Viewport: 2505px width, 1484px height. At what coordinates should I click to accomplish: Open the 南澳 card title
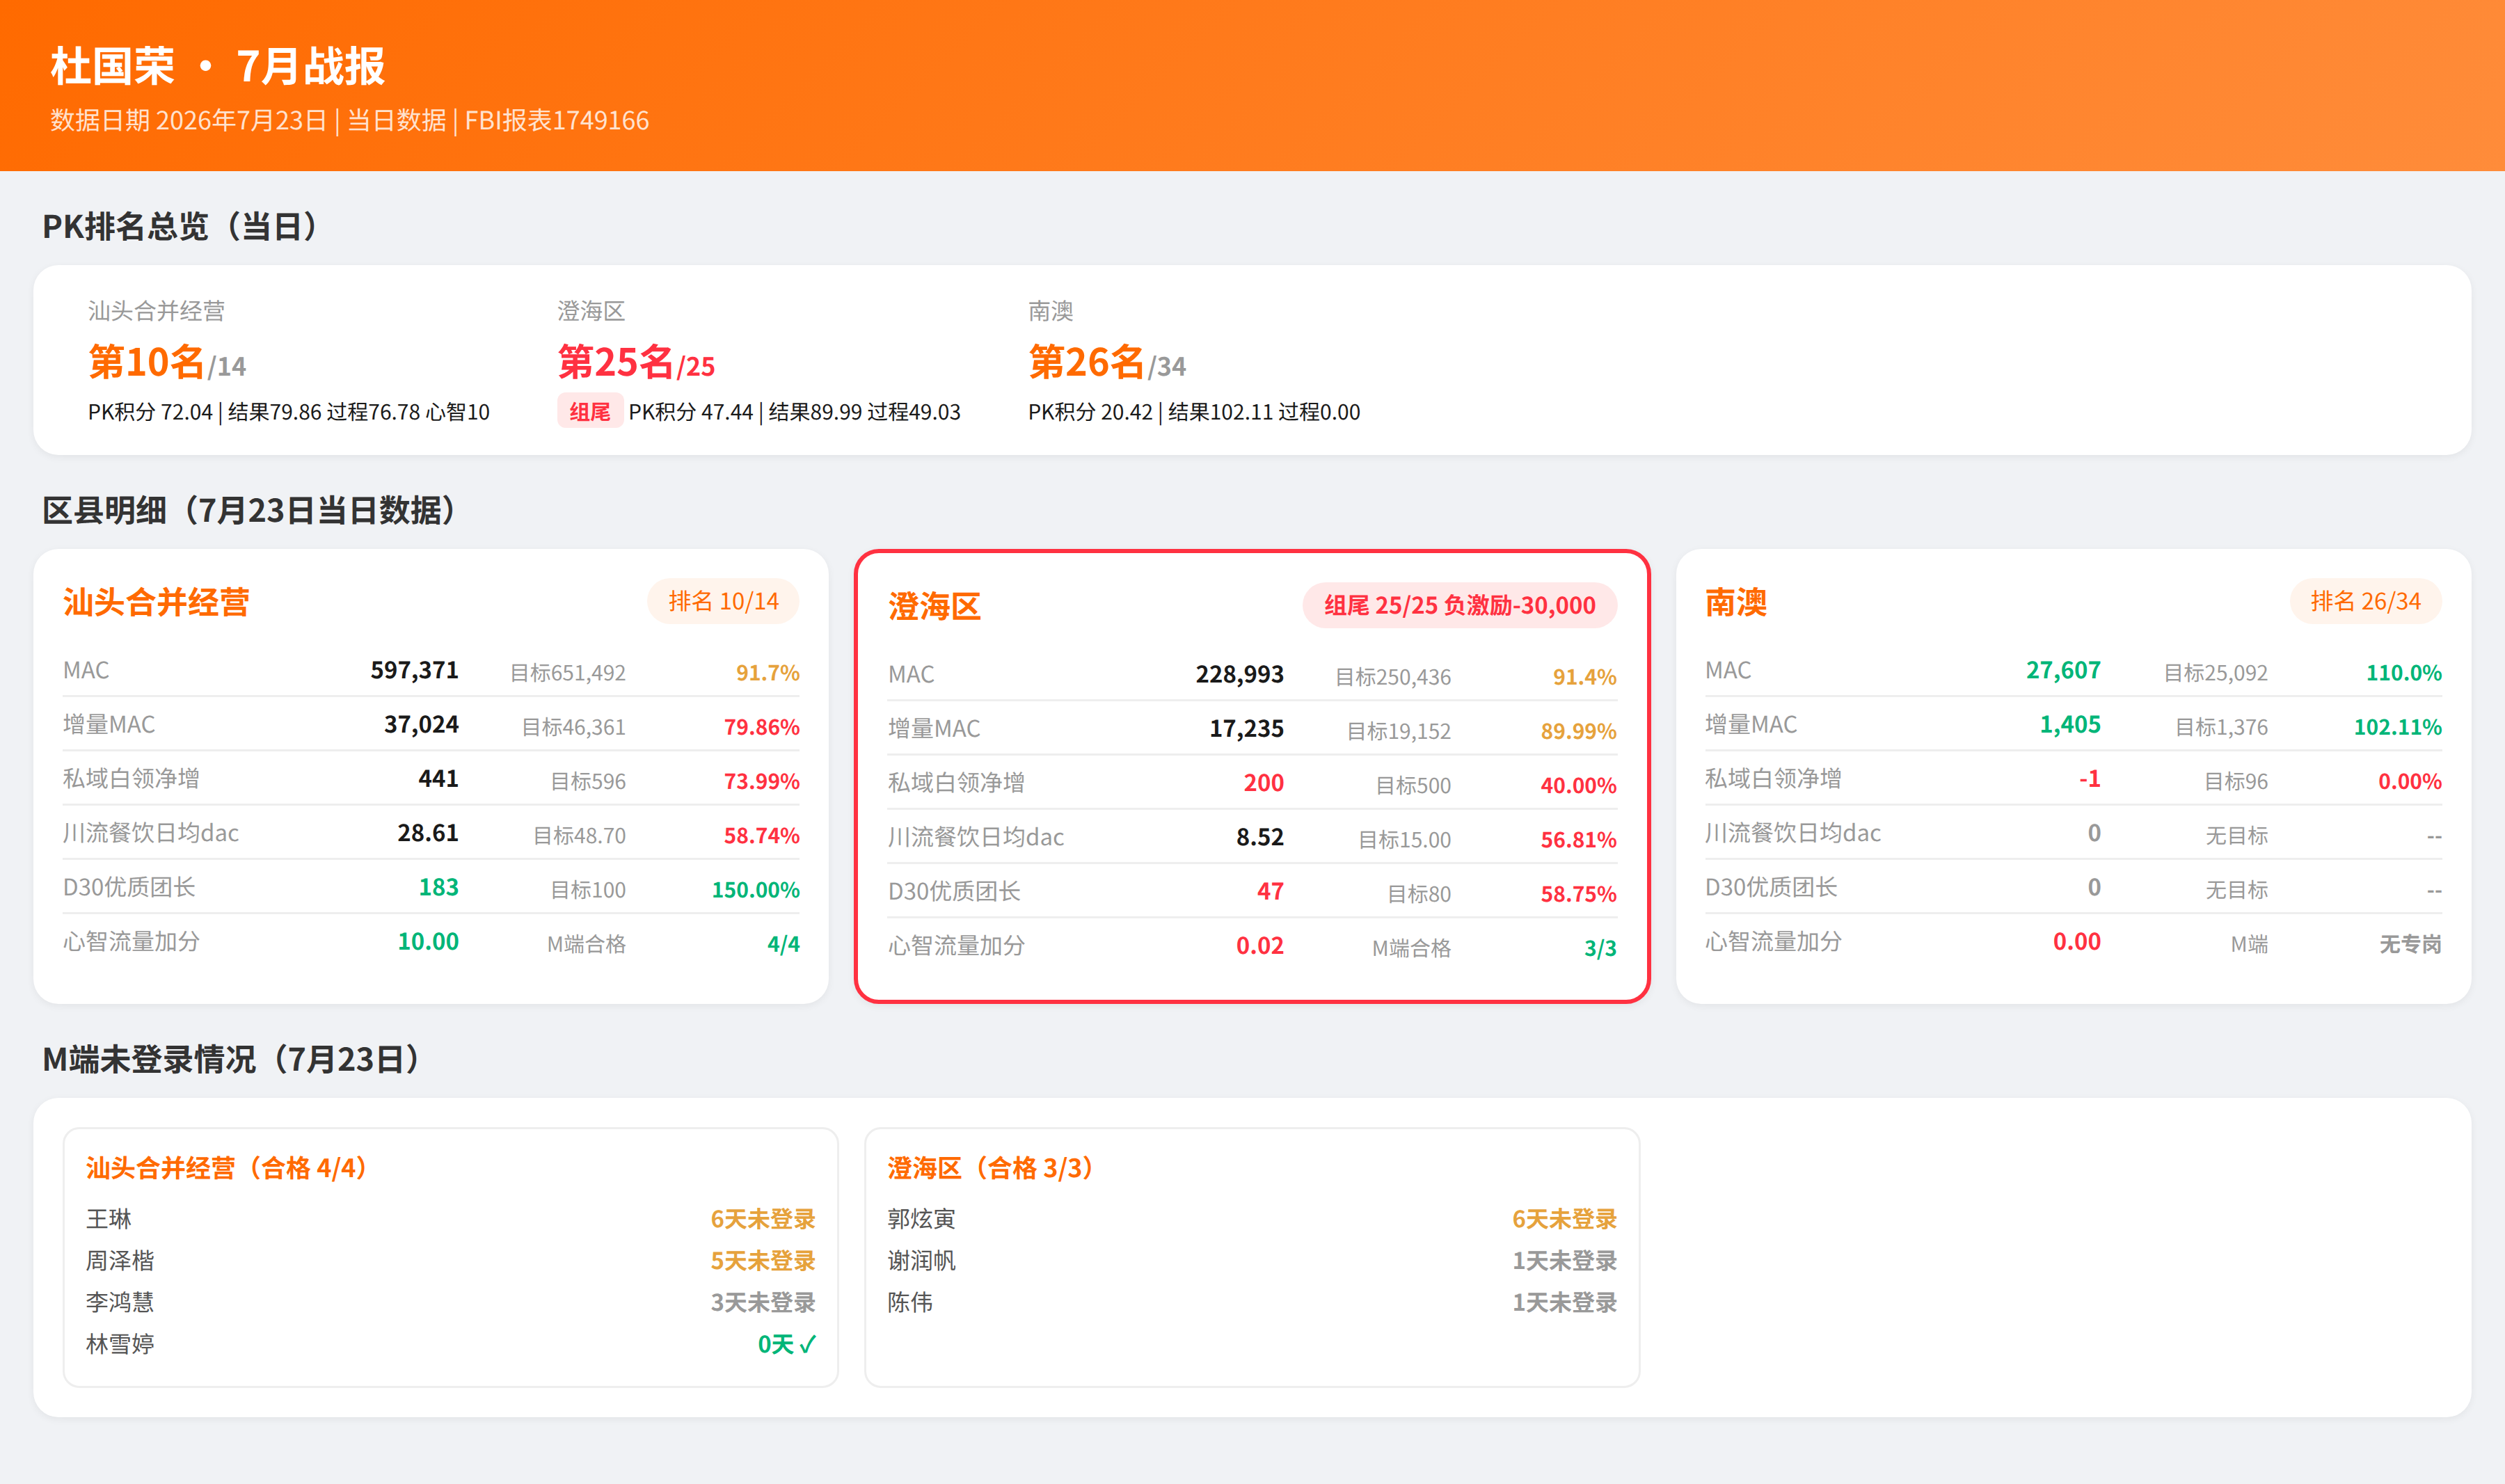[1736, 602]
